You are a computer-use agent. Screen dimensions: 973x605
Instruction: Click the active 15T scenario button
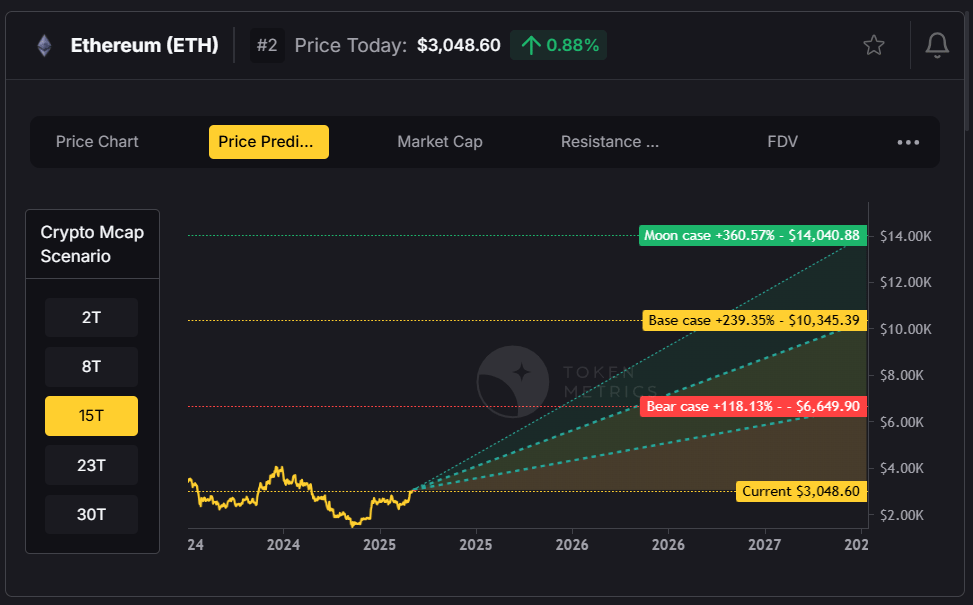pos(91,416)
